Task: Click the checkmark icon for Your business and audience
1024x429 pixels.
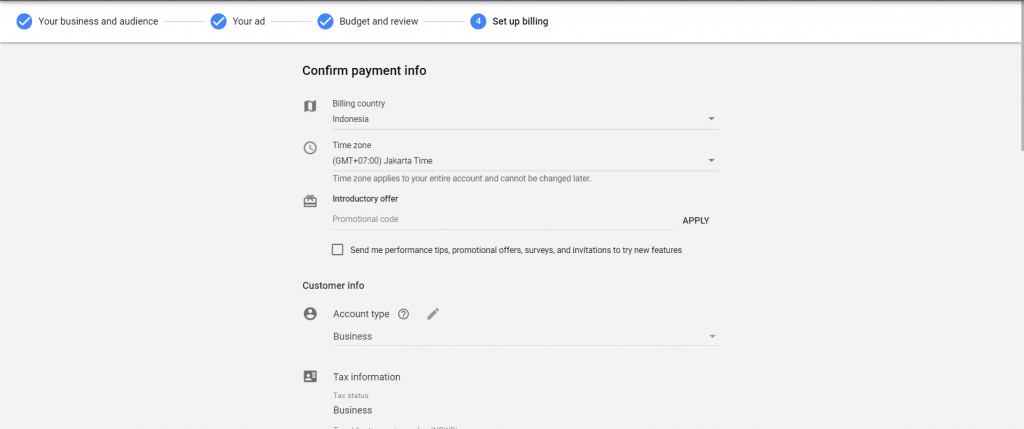Action: 24,22
